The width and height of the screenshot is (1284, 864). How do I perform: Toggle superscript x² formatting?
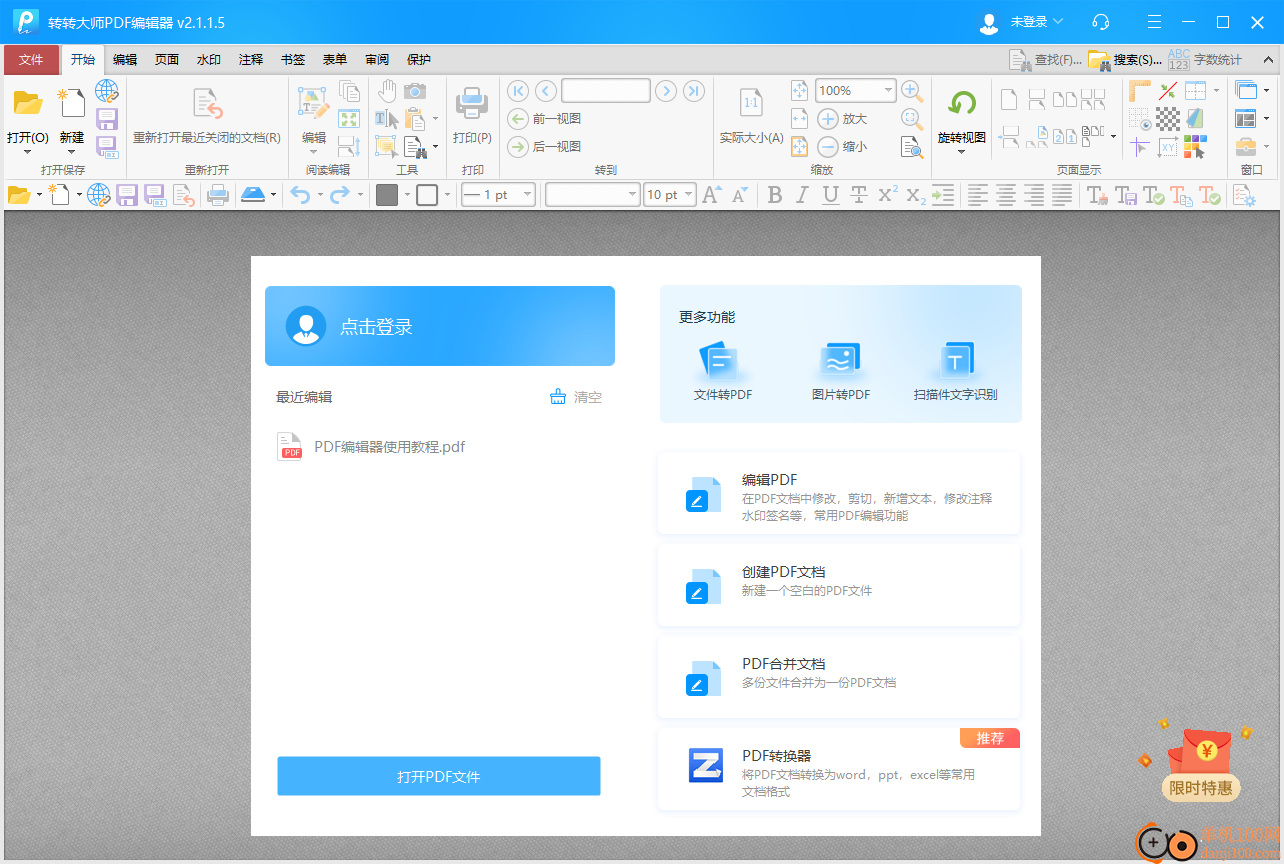coord(887,195)
